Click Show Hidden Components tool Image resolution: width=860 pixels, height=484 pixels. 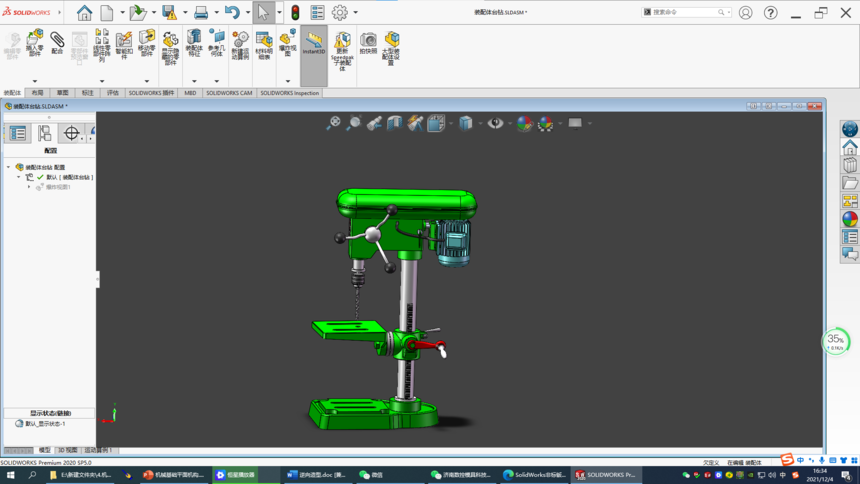tap(170, 48)
